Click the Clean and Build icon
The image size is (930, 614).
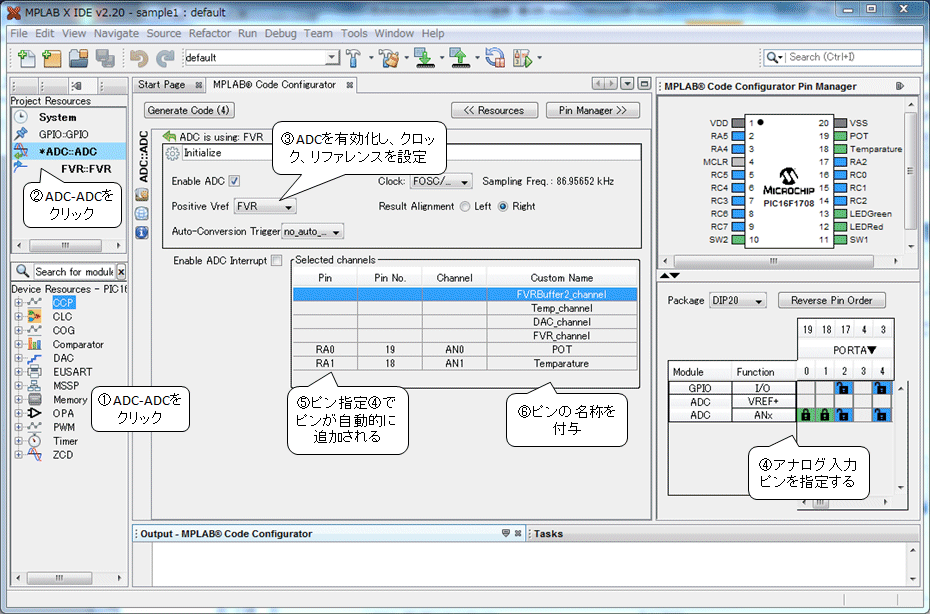point(390,58)
